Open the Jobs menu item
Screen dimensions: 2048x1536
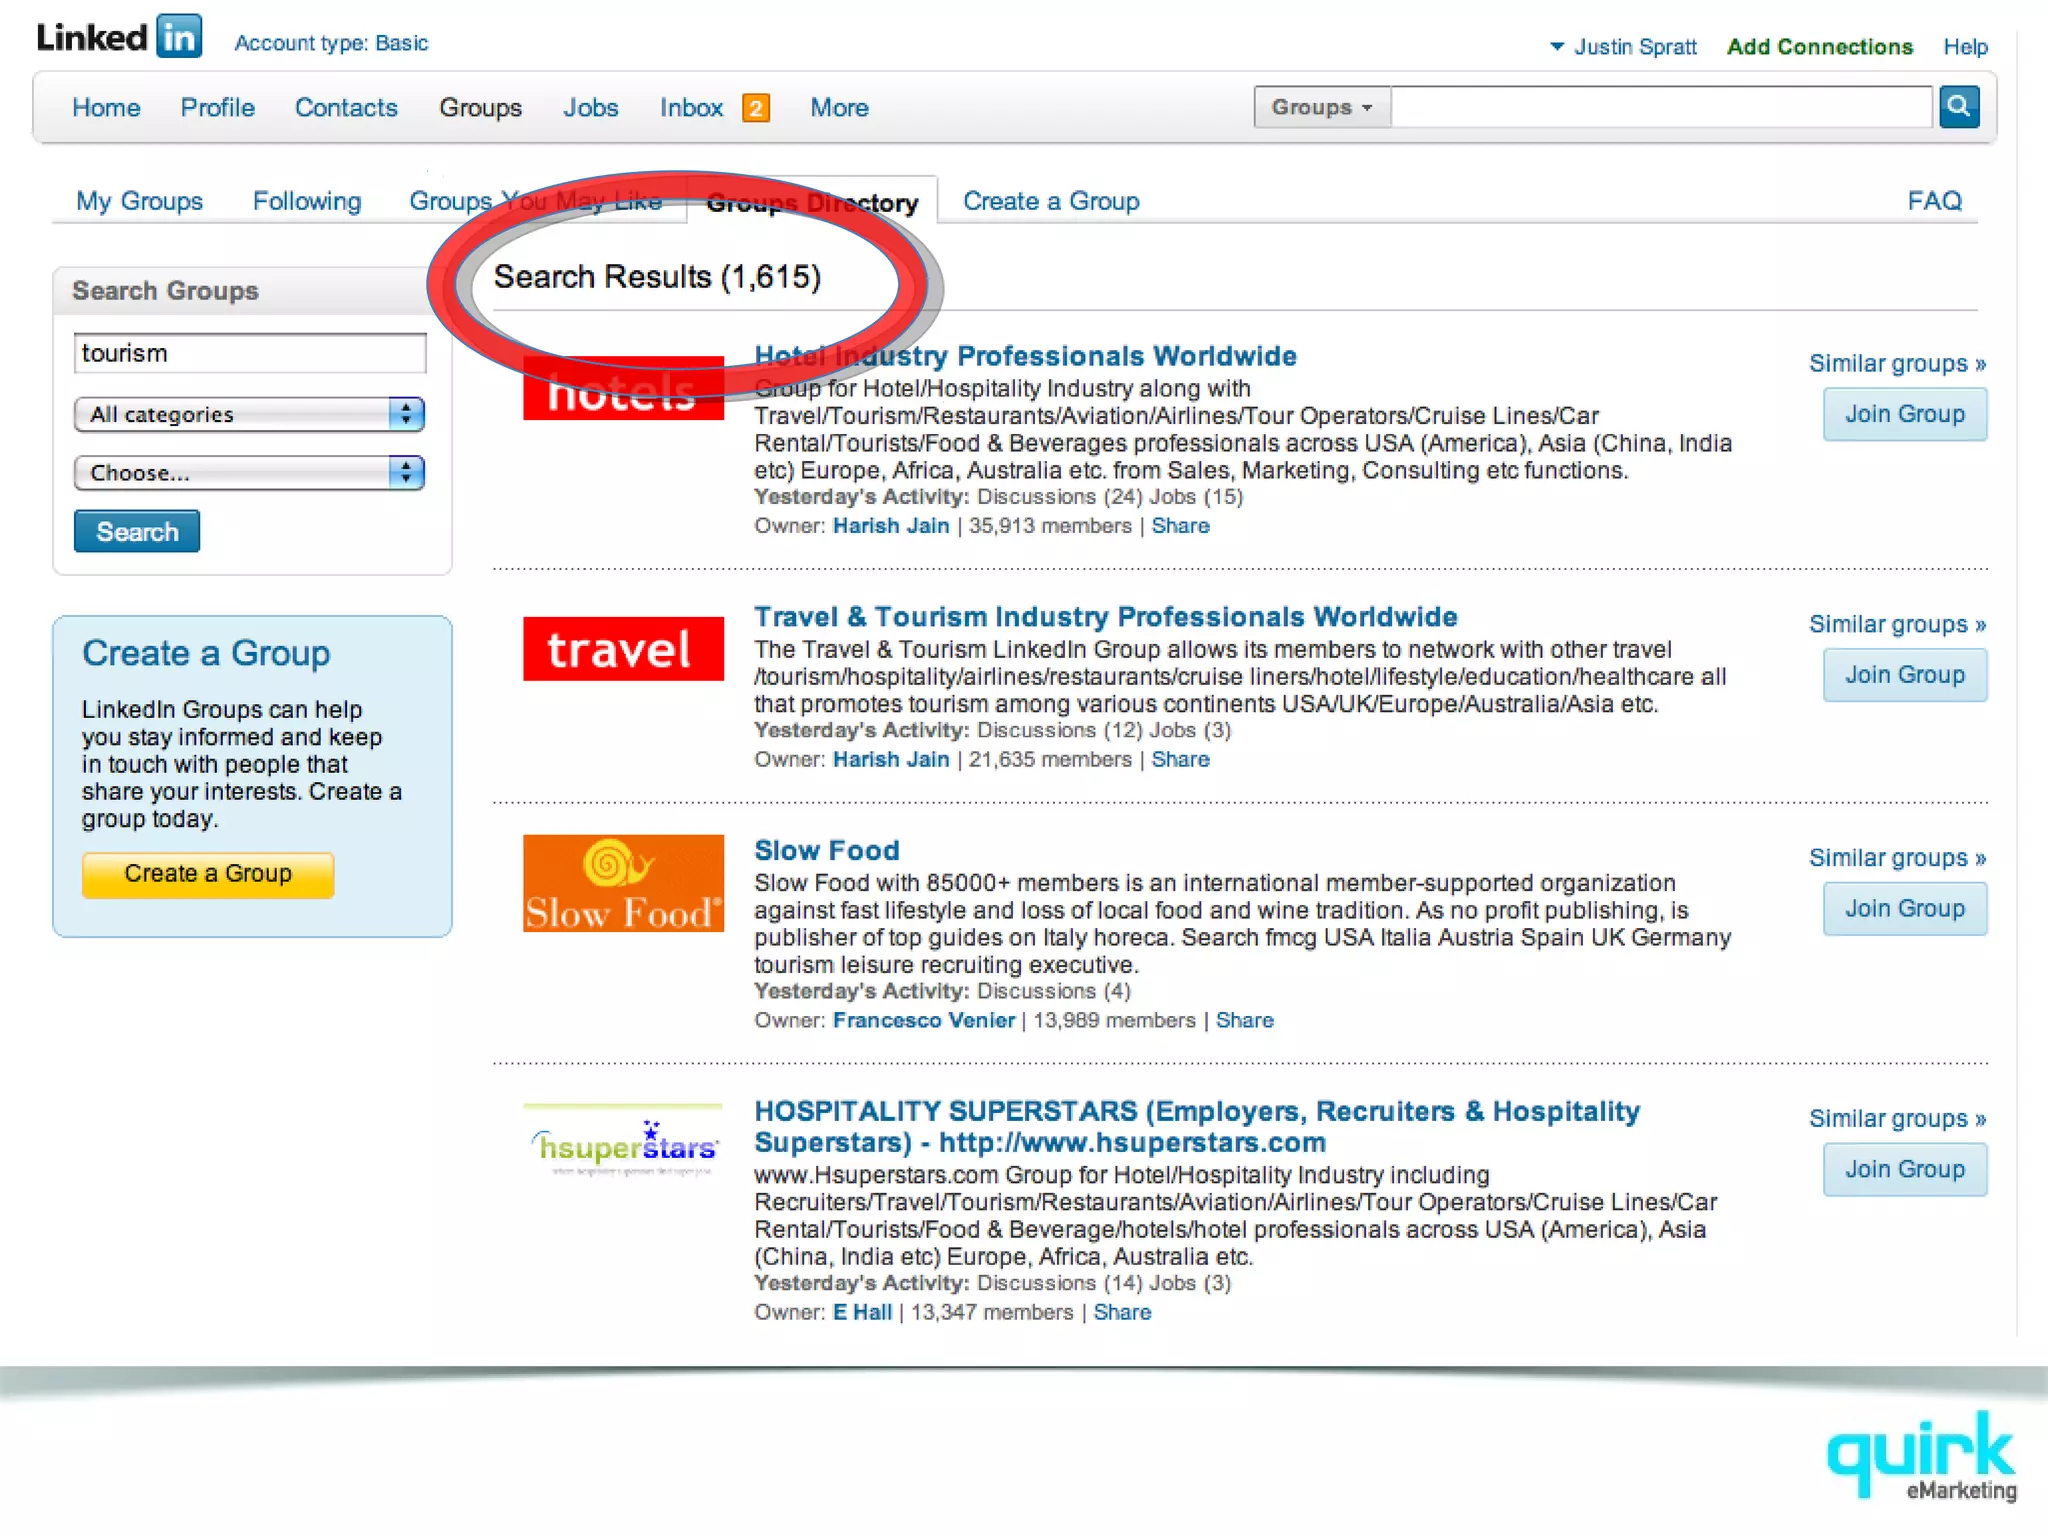pyautogui.click(x=590, y=108)
